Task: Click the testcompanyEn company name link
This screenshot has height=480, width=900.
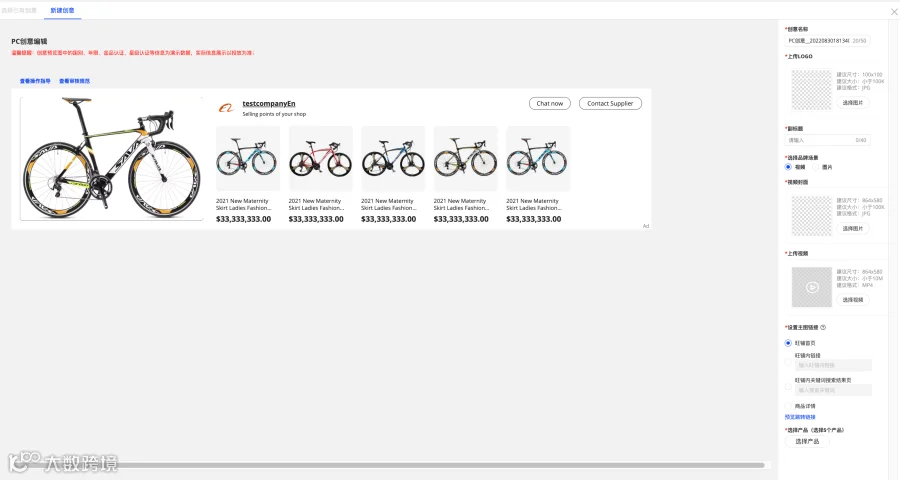Action: pos(269,103)
